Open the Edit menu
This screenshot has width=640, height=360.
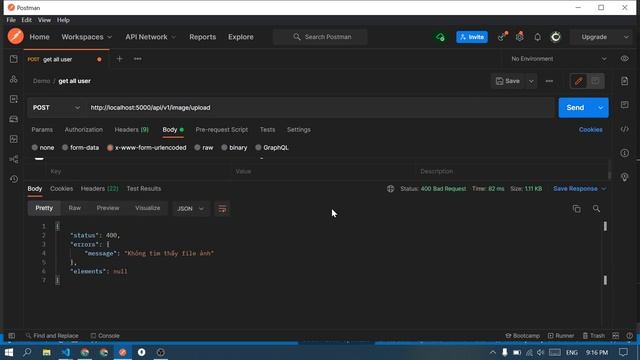click(x=27, y=20)
